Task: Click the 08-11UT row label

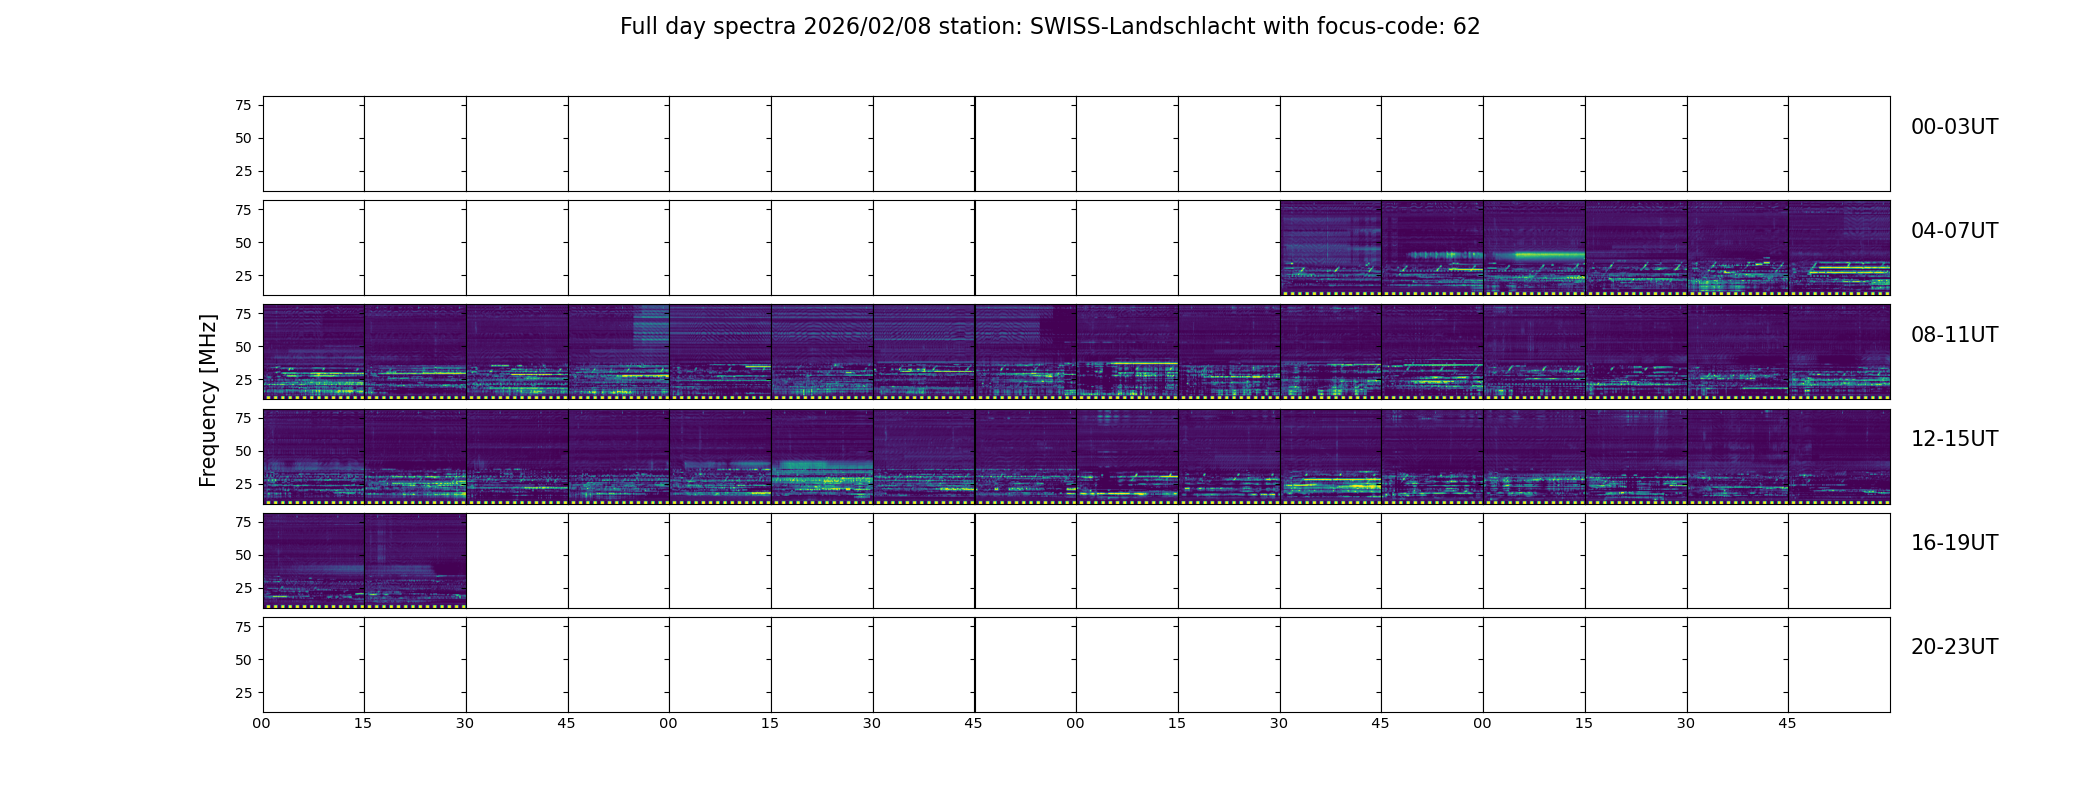Action: point(1954,335)
